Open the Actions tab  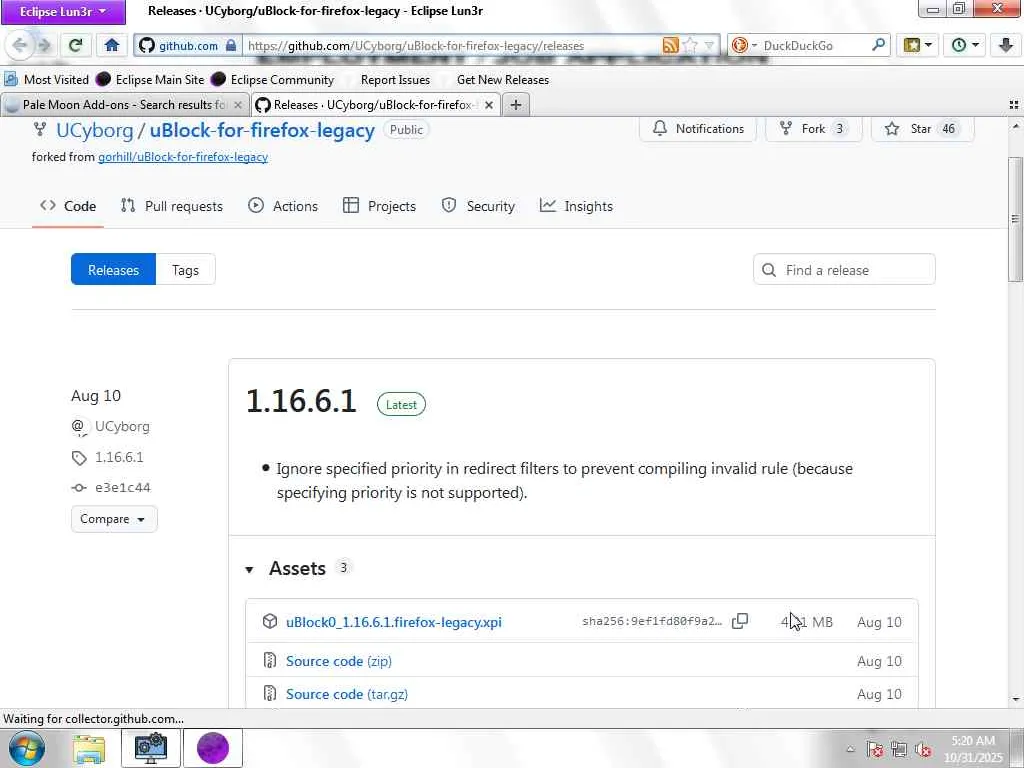click(283, 206)
